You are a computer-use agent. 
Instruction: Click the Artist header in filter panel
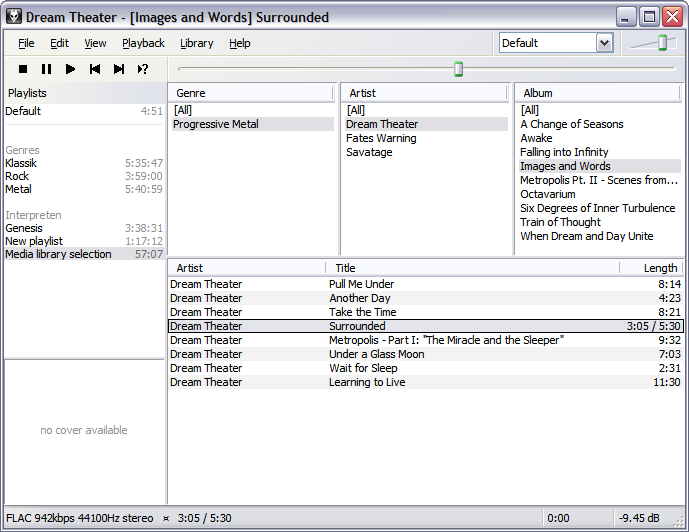pyautogui.click(x=424, y=93)
